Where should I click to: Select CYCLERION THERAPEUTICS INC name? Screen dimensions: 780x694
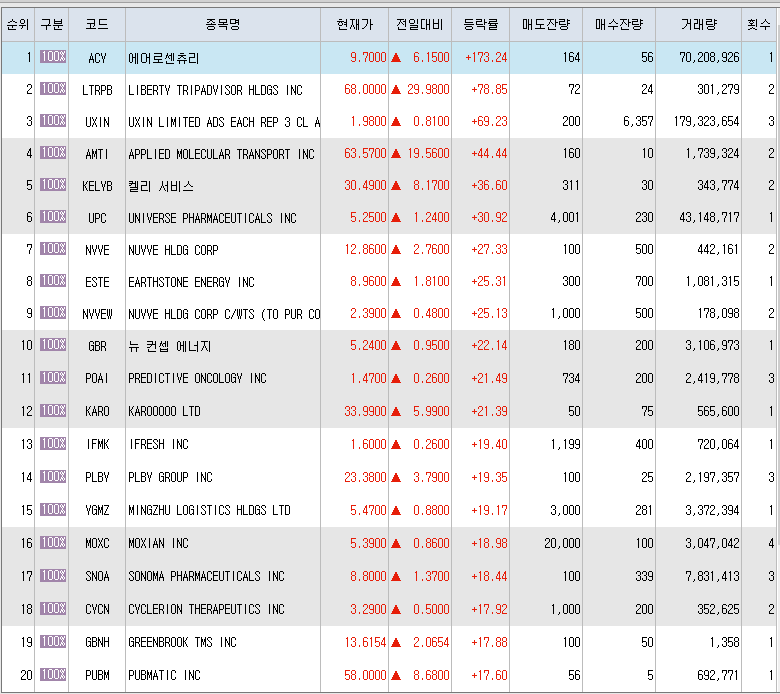(x=206, y=609)
